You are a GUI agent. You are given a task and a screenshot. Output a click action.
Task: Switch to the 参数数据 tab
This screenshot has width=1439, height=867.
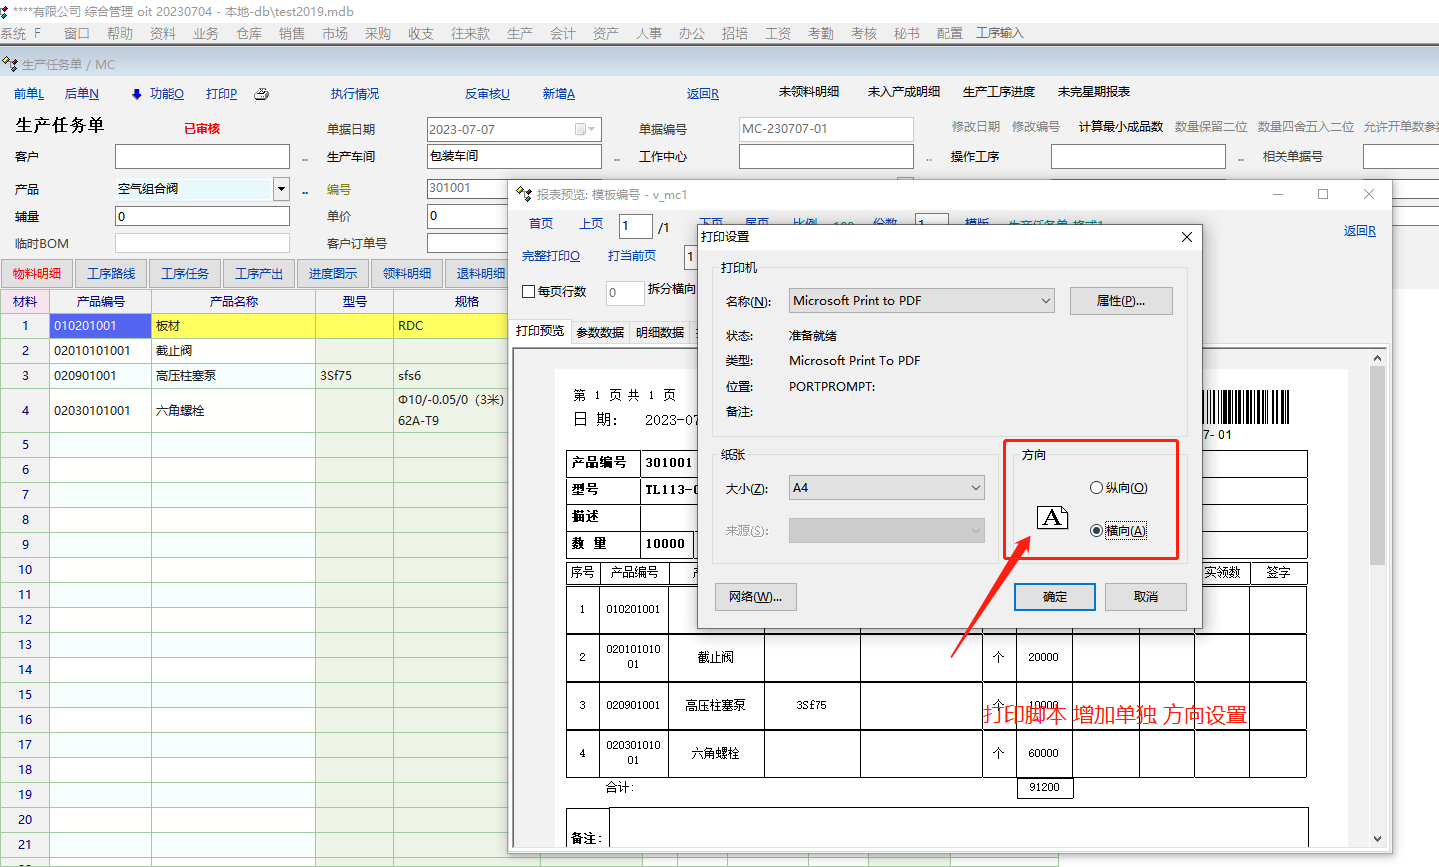click(600, 333)
